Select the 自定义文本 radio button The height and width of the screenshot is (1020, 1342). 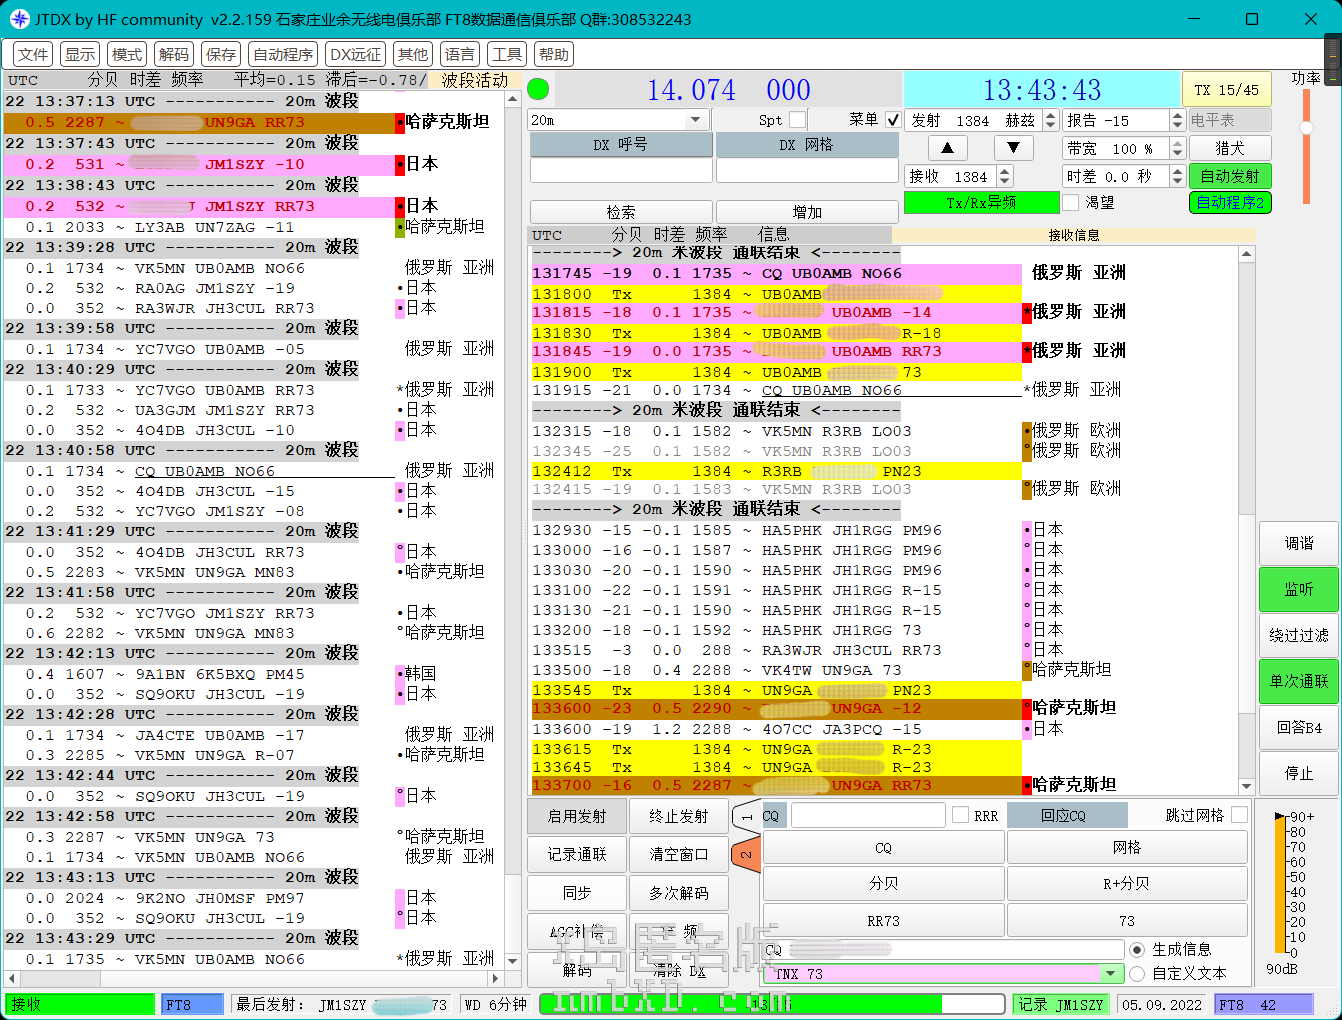[x=1137, y=973]
